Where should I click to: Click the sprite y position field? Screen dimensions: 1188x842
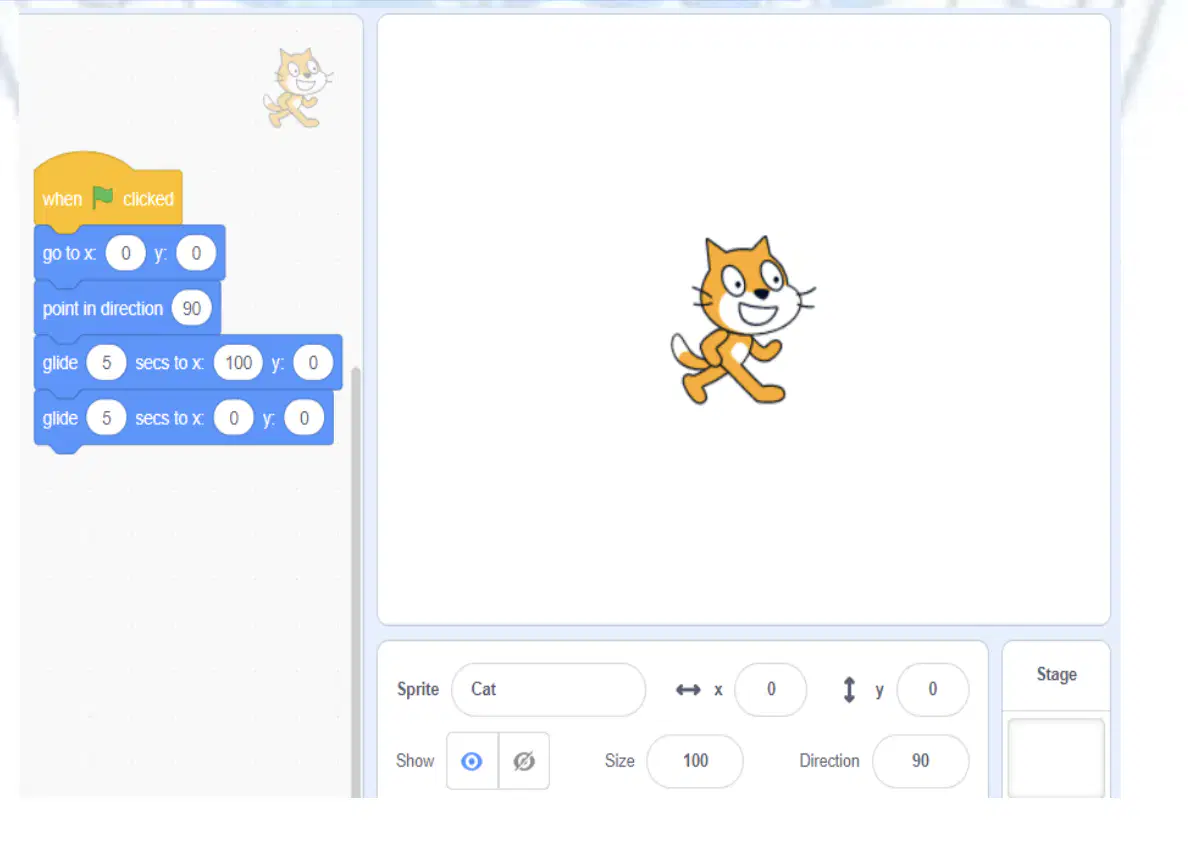(933, 690)
